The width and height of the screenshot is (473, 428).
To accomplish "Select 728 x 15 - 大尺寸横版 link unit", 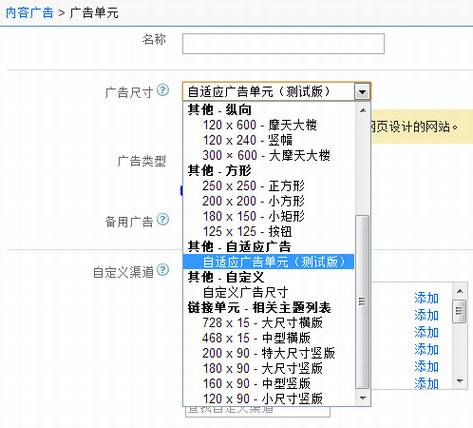I will click(263, 323).
